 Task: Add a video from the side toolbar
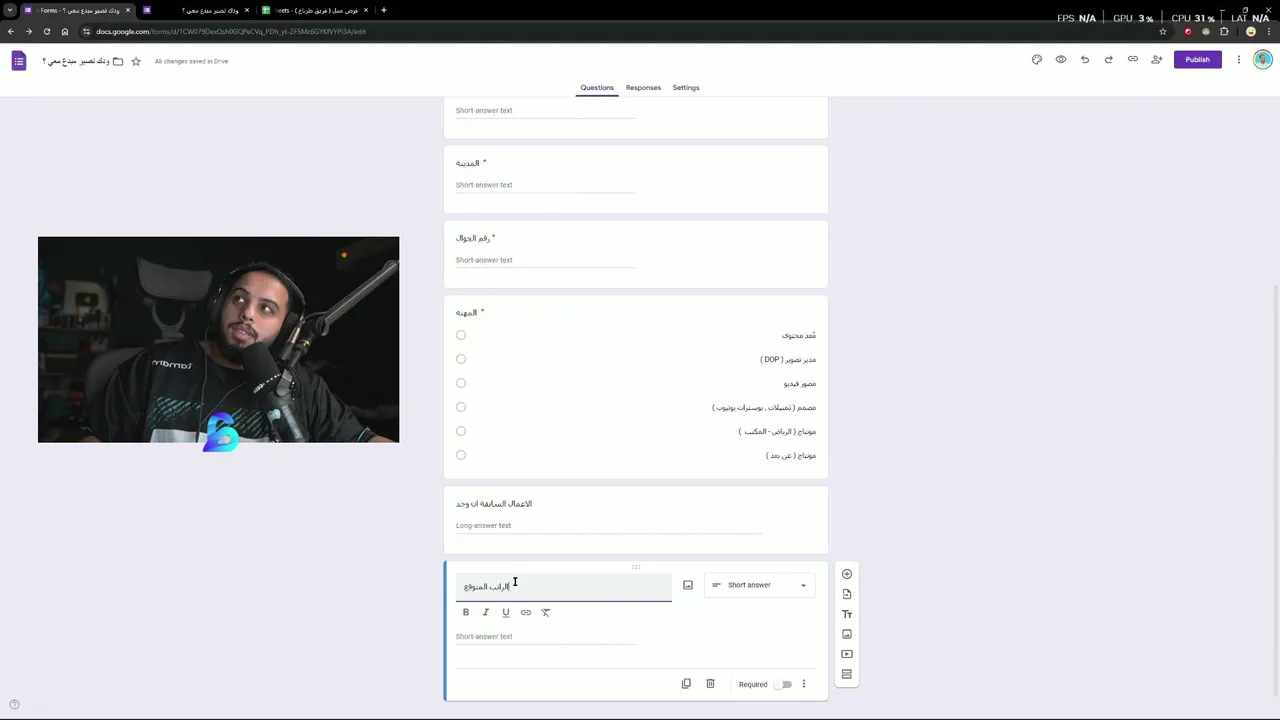pos(847,654)
